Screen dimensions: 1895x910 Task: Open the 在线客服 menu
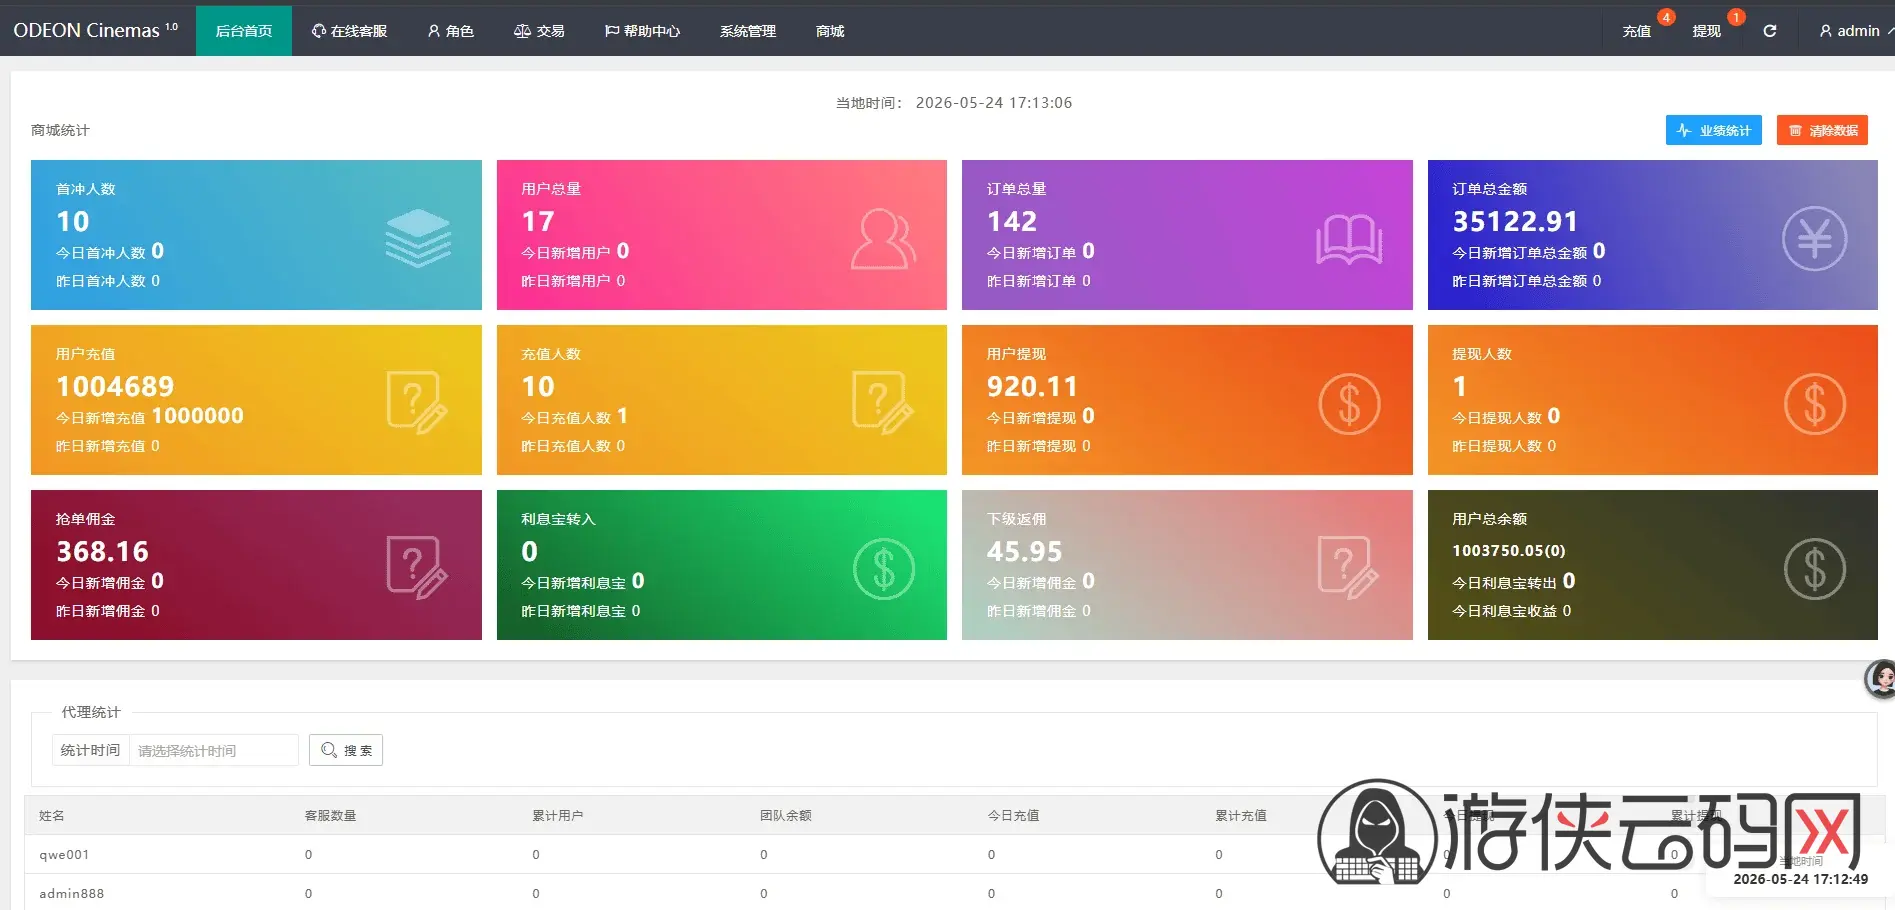tap(349, 31)
